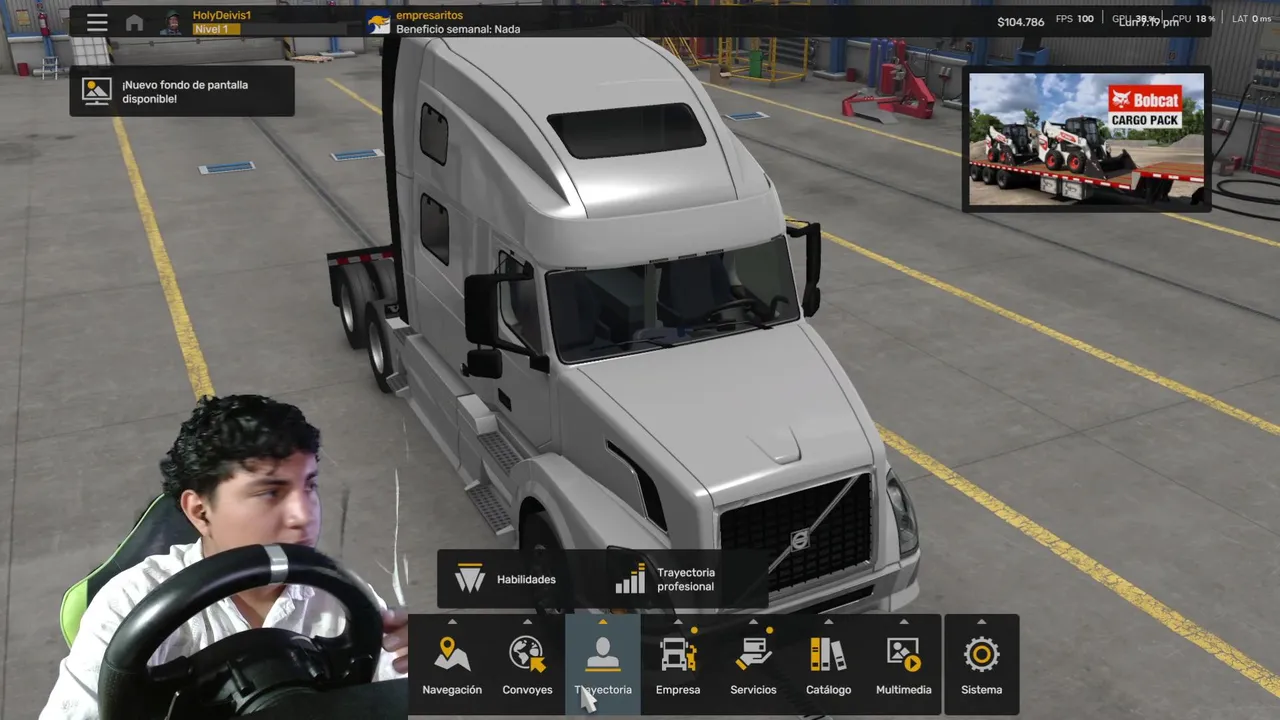Viewport: 1280px width, 720px height.
Task: Expand the arrow above Multimedia
Action: 904,622
